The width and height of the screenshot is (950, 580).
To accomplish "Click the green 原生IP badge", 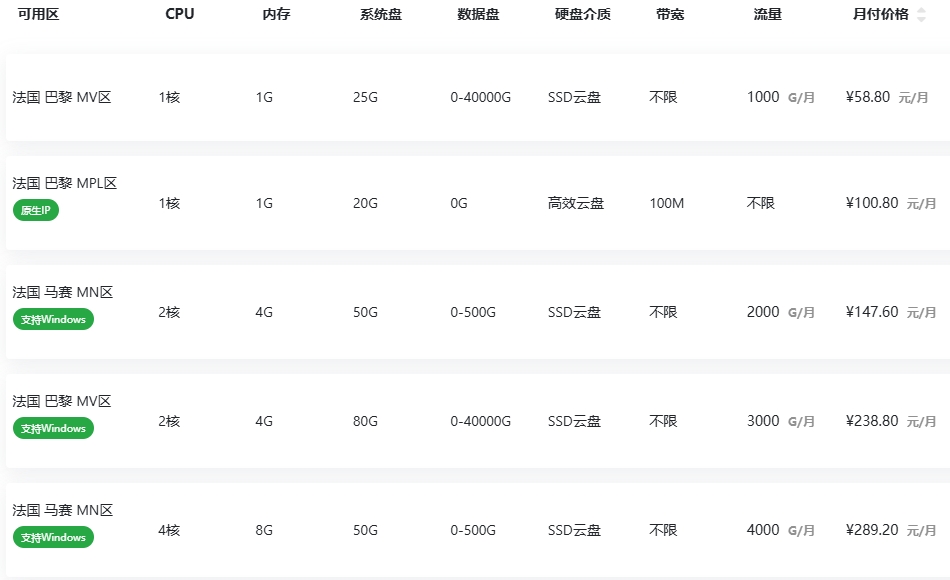I will 35,210.
